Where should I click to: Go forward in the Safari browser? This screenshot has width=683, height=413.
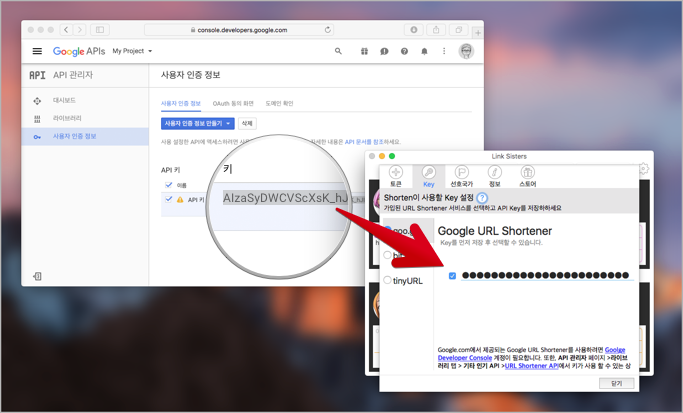click(79, 30)
